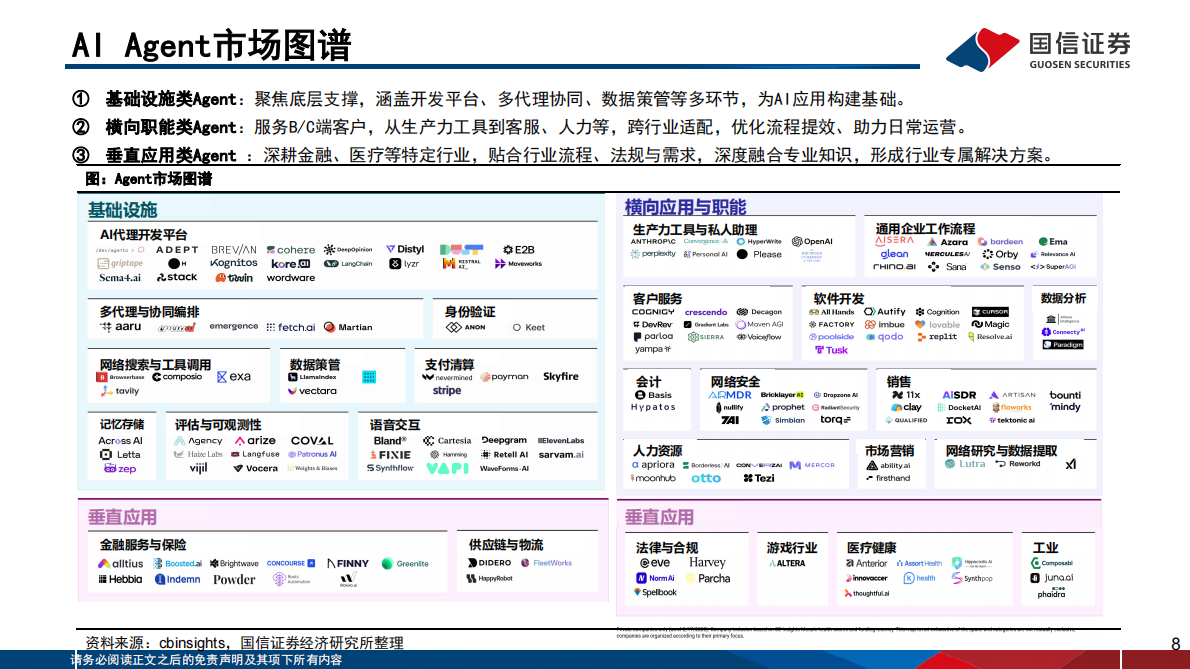This screenshot has width=1190, height=669.
Task: Click the Harvey logo
Action: pyautogui.click(x=707, y=563)
